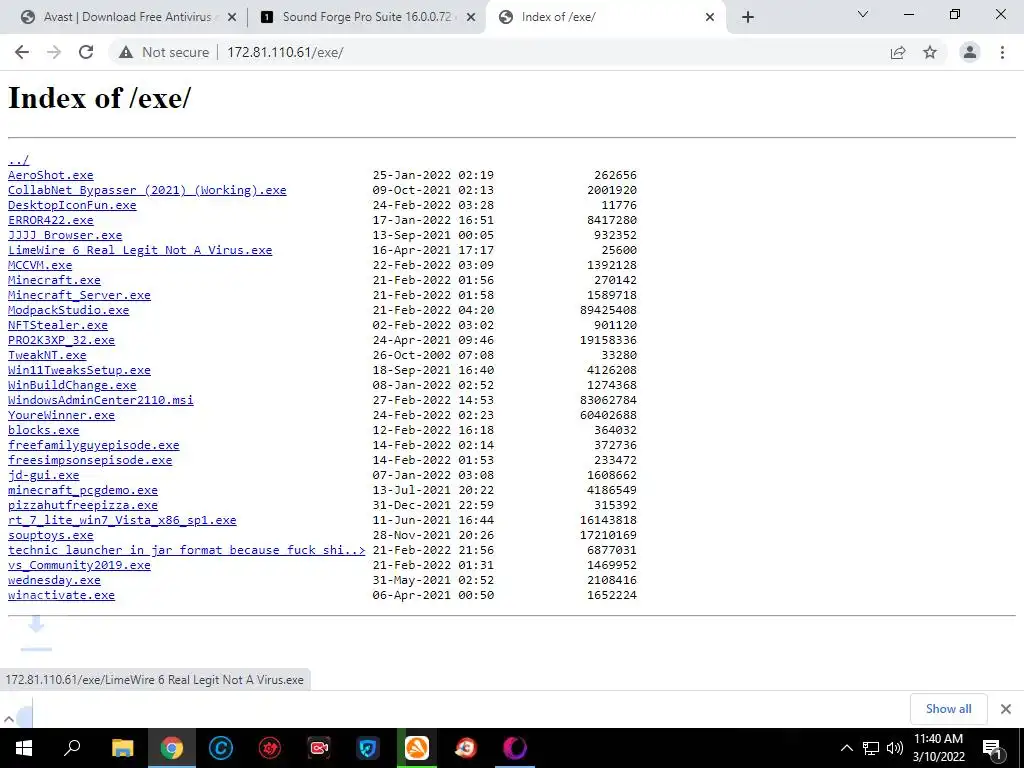This screenshot has height=768, width=1024.
Task: Click the Chrome taskbar icon
Action: coord(172,748)
